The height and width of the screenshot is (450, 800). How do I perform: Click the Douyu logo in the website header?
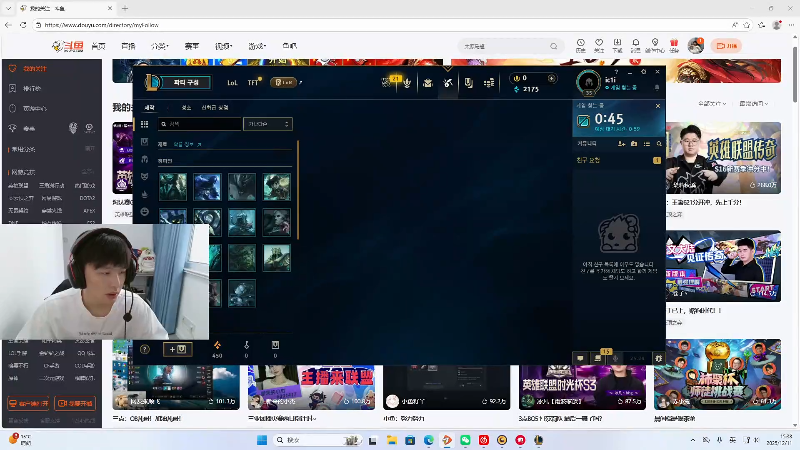(68, 46)
